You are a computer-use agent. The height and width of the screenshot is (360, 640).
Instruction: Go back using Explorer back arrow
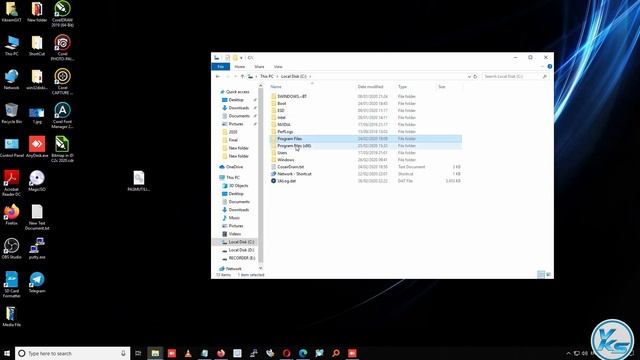[218, 76]
